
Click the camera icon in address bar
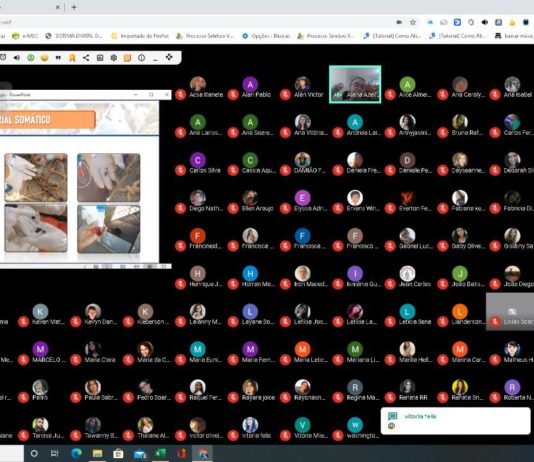pyautogui.click(x=399, y=22)
